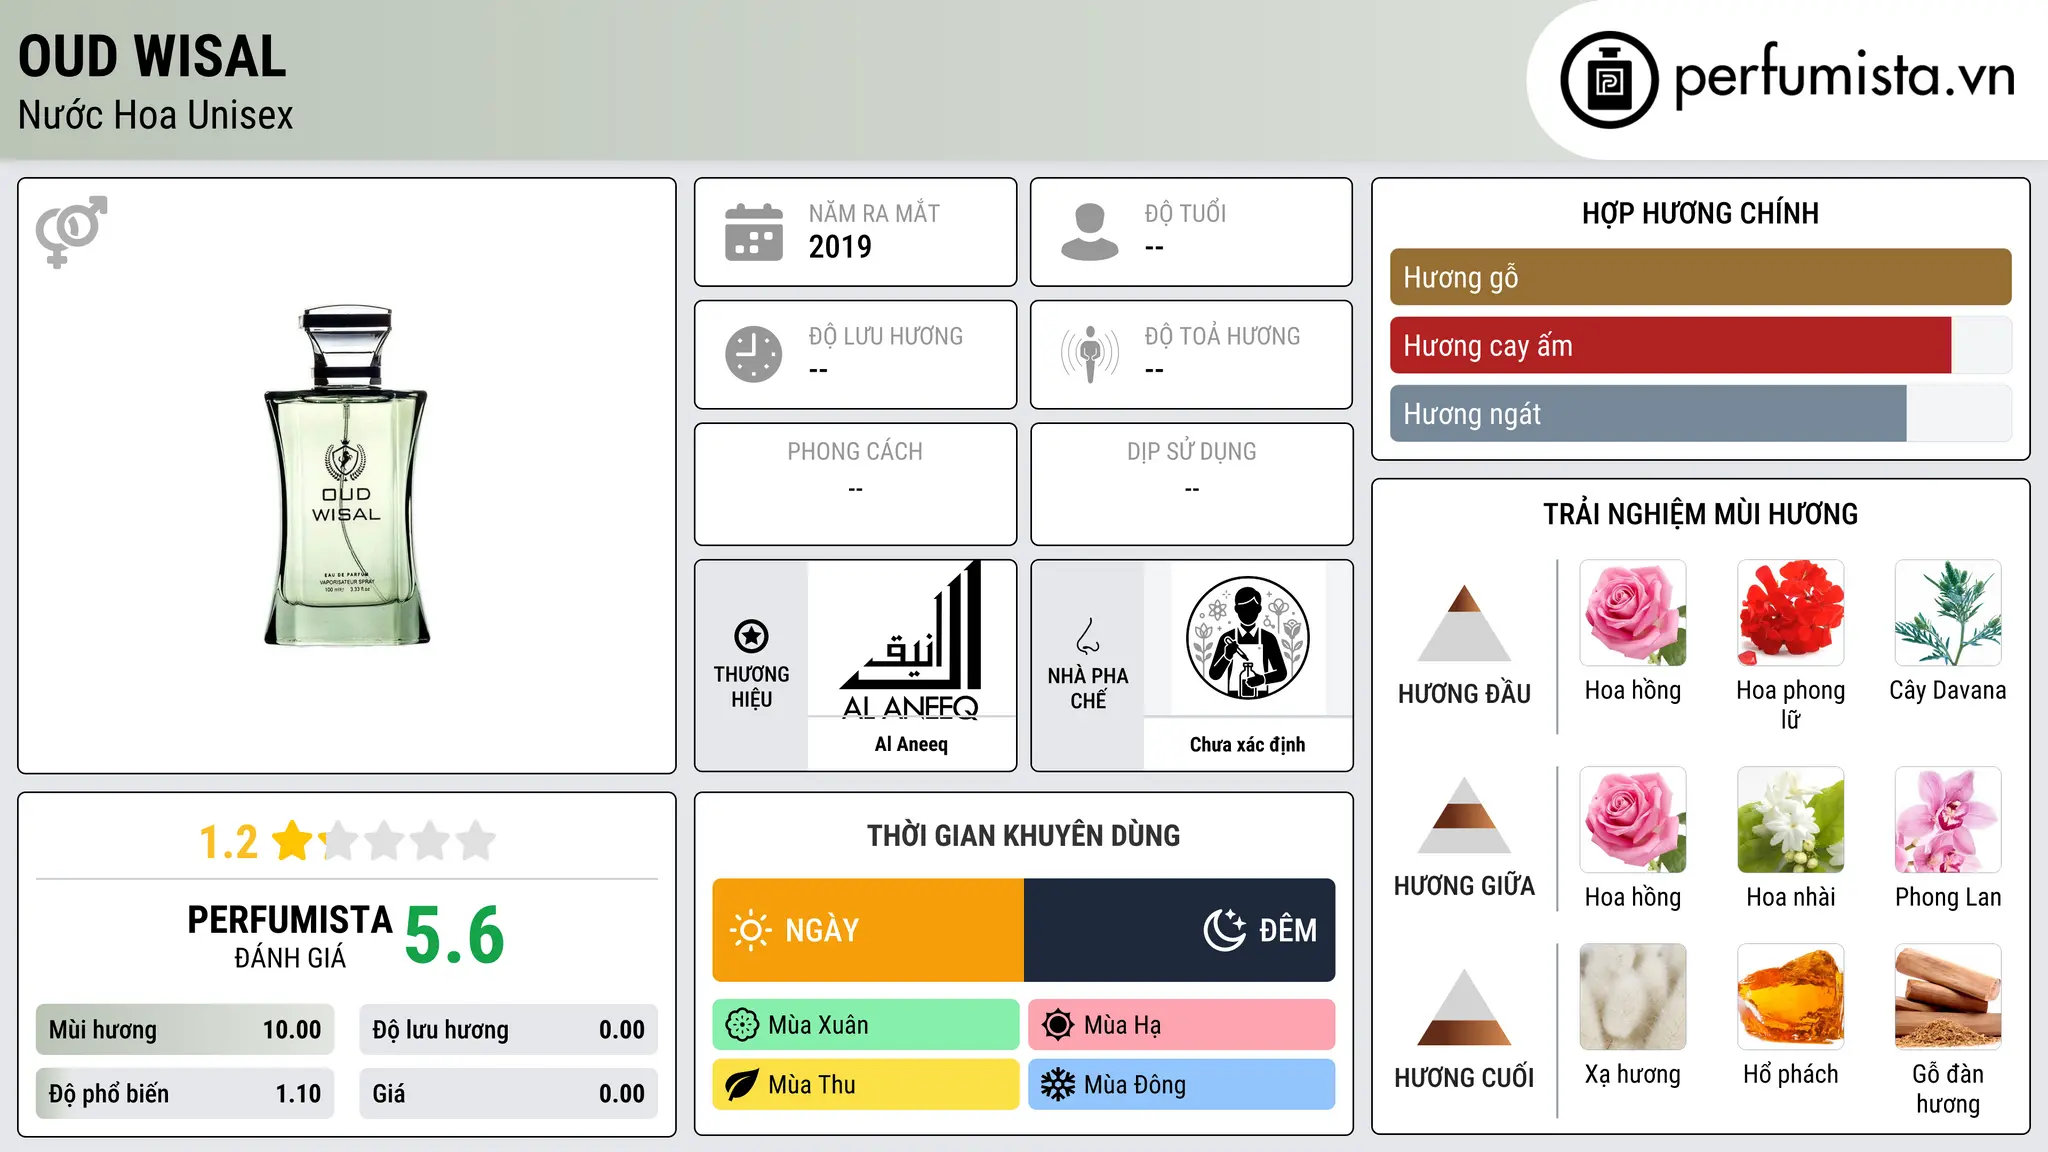Click the leaf icon for Mùa Thu

click(742, 1085)
